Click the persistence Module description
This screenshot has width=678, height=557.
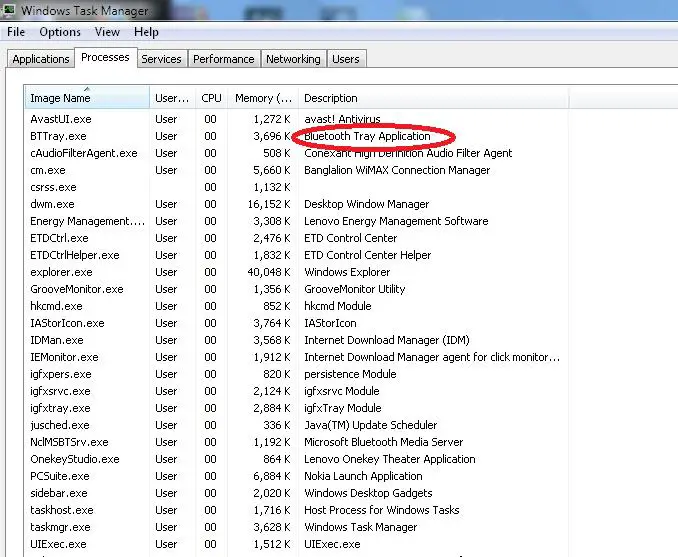click(x=350, y=374)
